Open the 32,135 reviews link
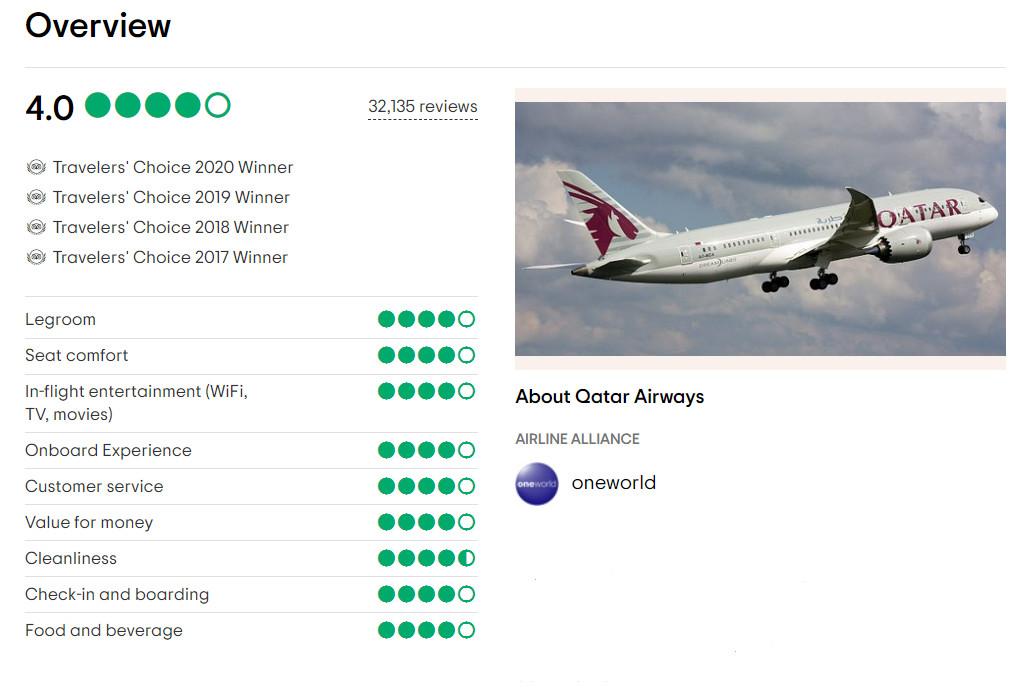 tap(423, 106)
